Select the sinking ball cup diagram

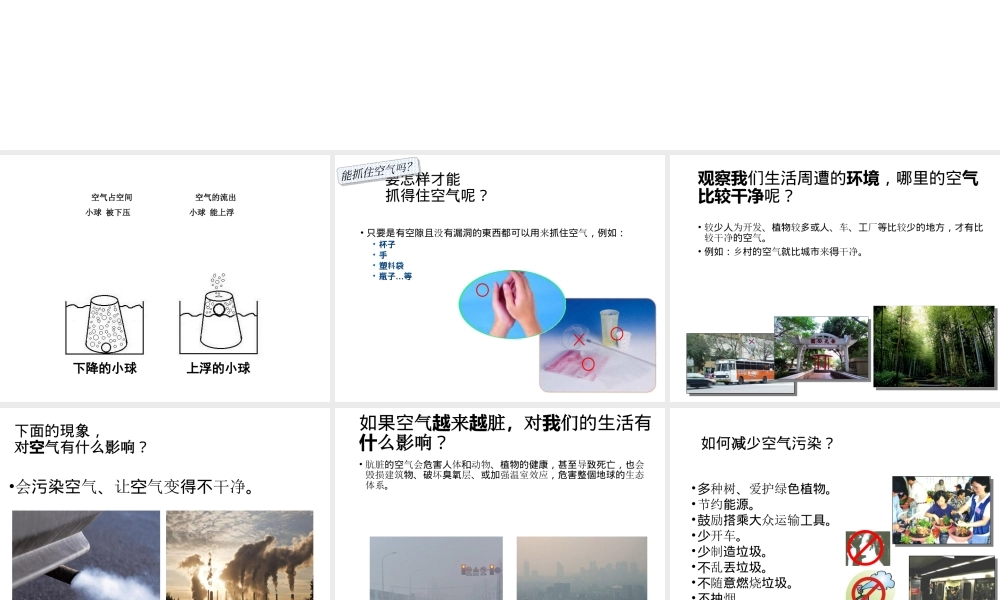[x=105, y=323]
